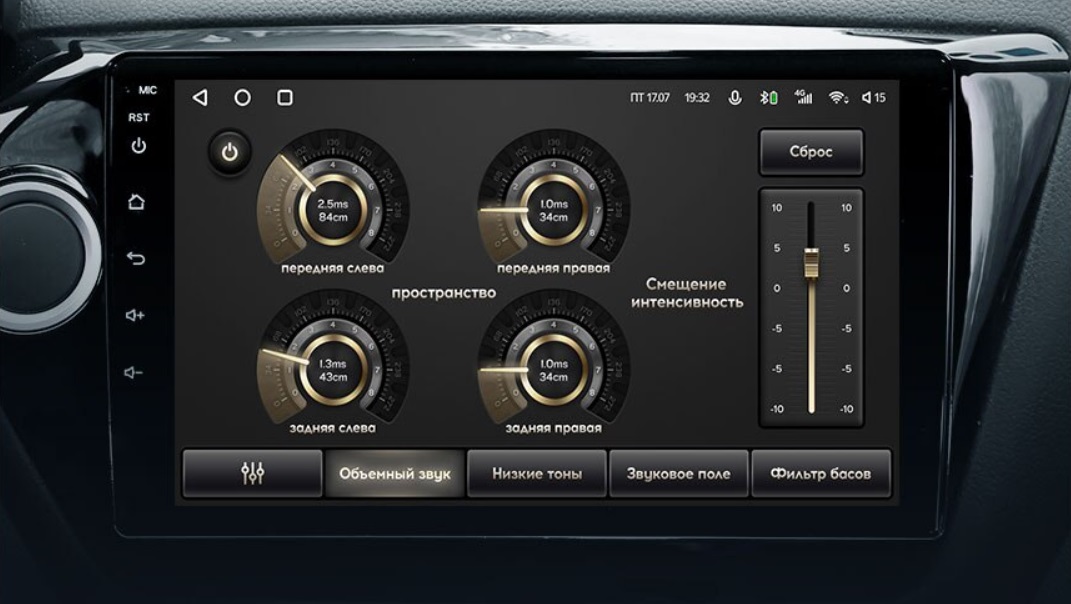The height and width of the screenshot is (604, 1071).
Task: Open the recent apps square icon
Action: point(285,98)
